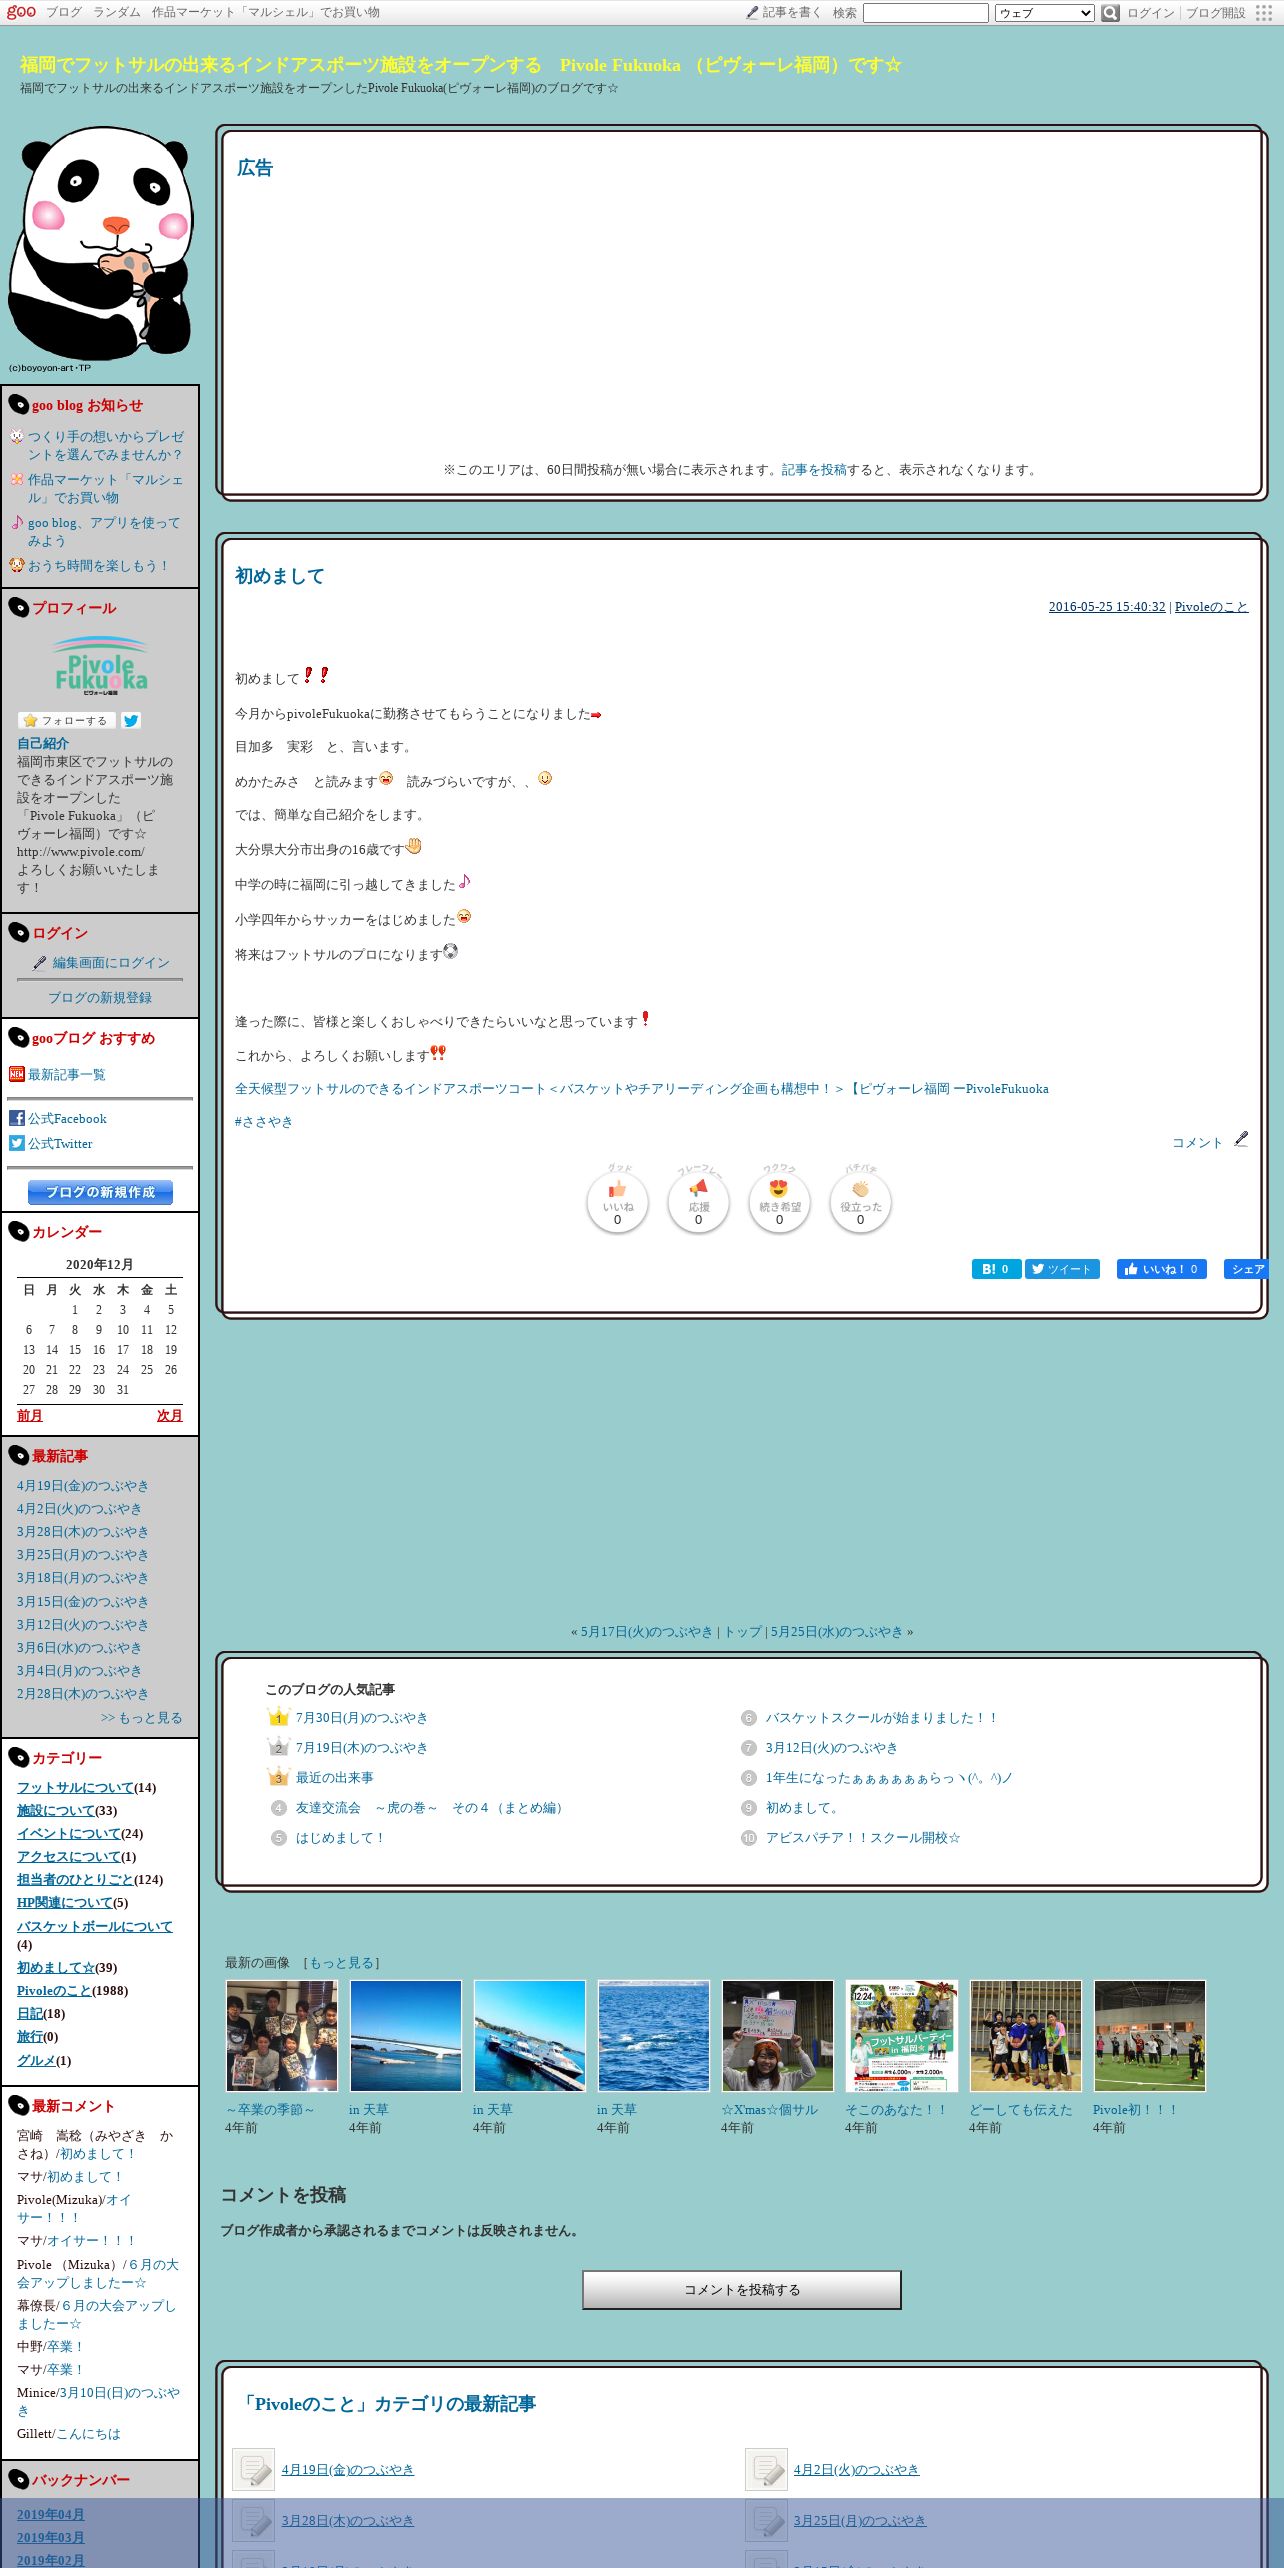Click the フォローする button
The image size is (1284, 2568).
(66, 720)
